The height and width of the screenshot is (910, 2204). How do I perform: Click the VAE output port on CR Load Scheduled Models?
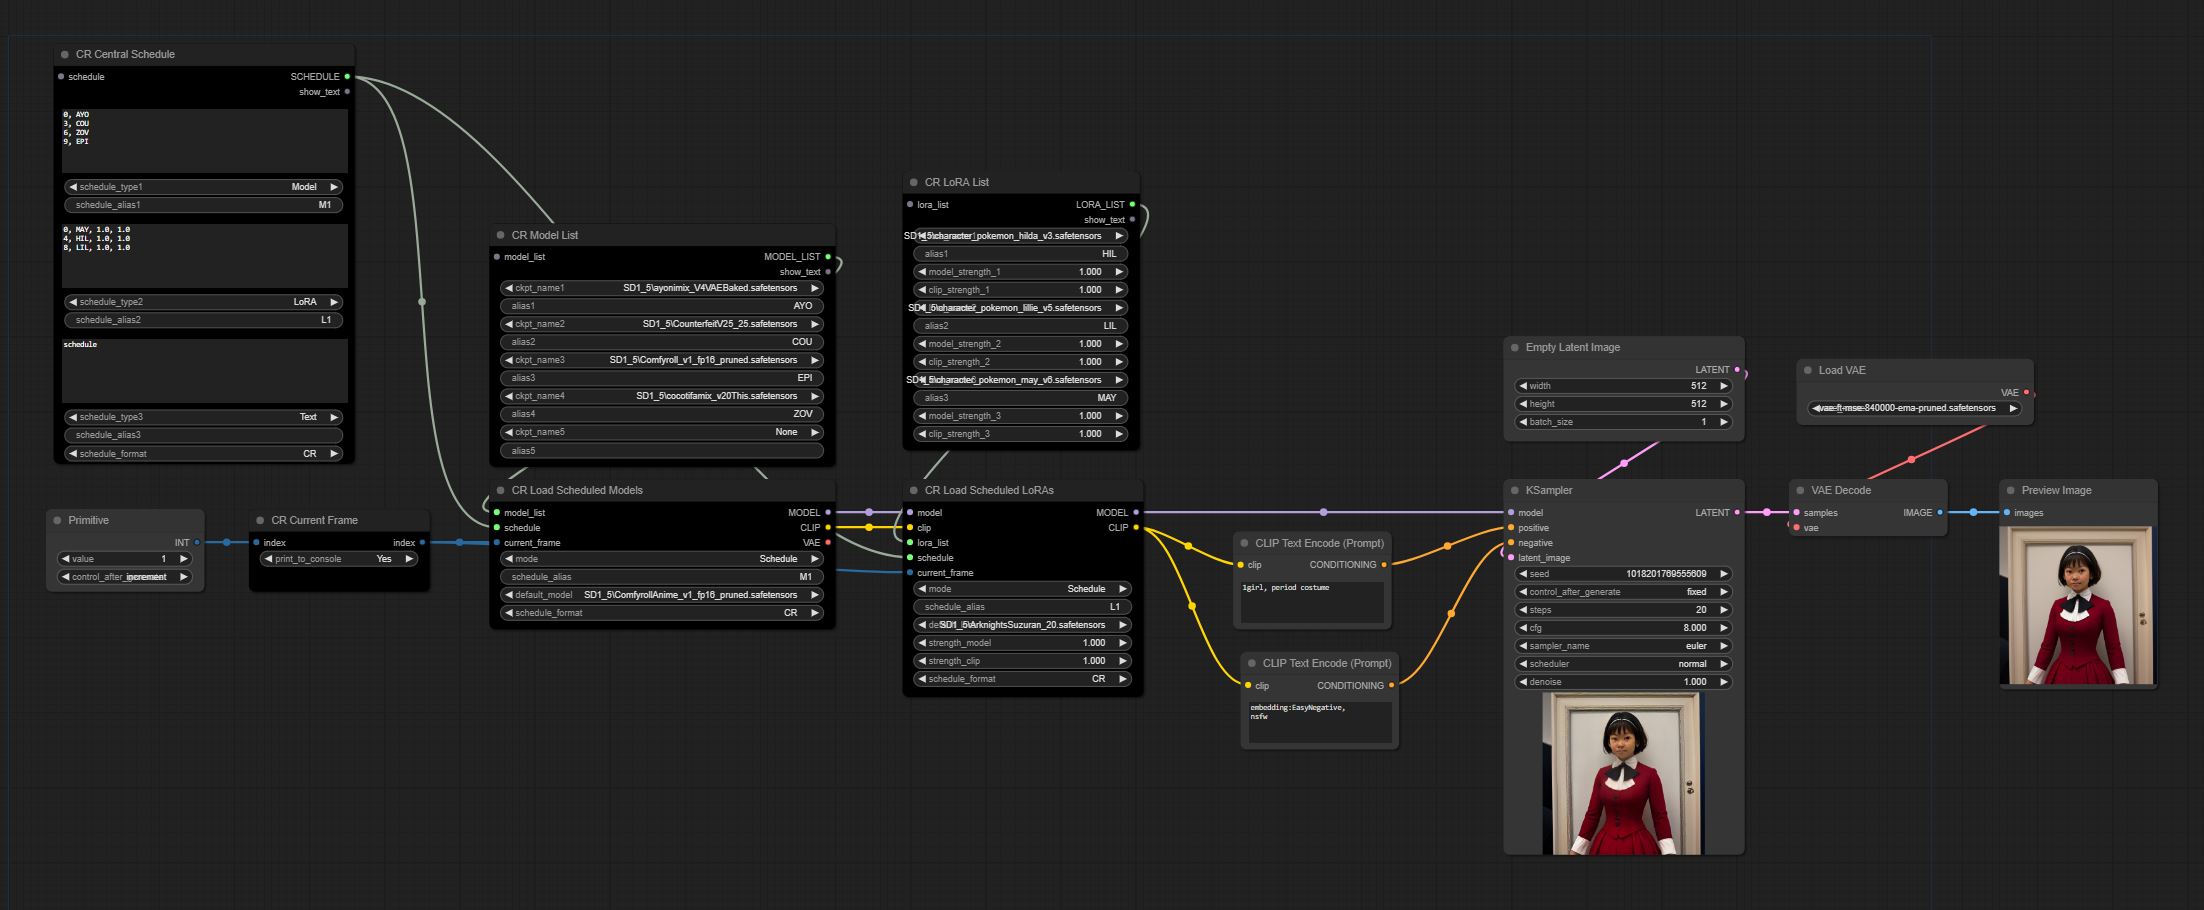828,543
